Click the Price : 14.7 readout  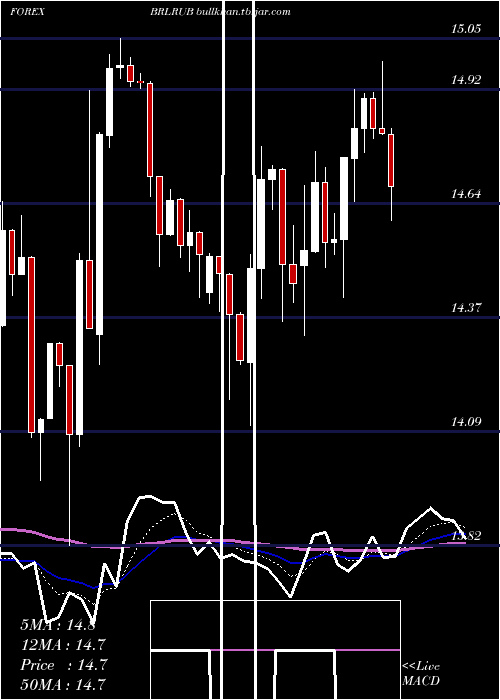(x=63, y=665)
